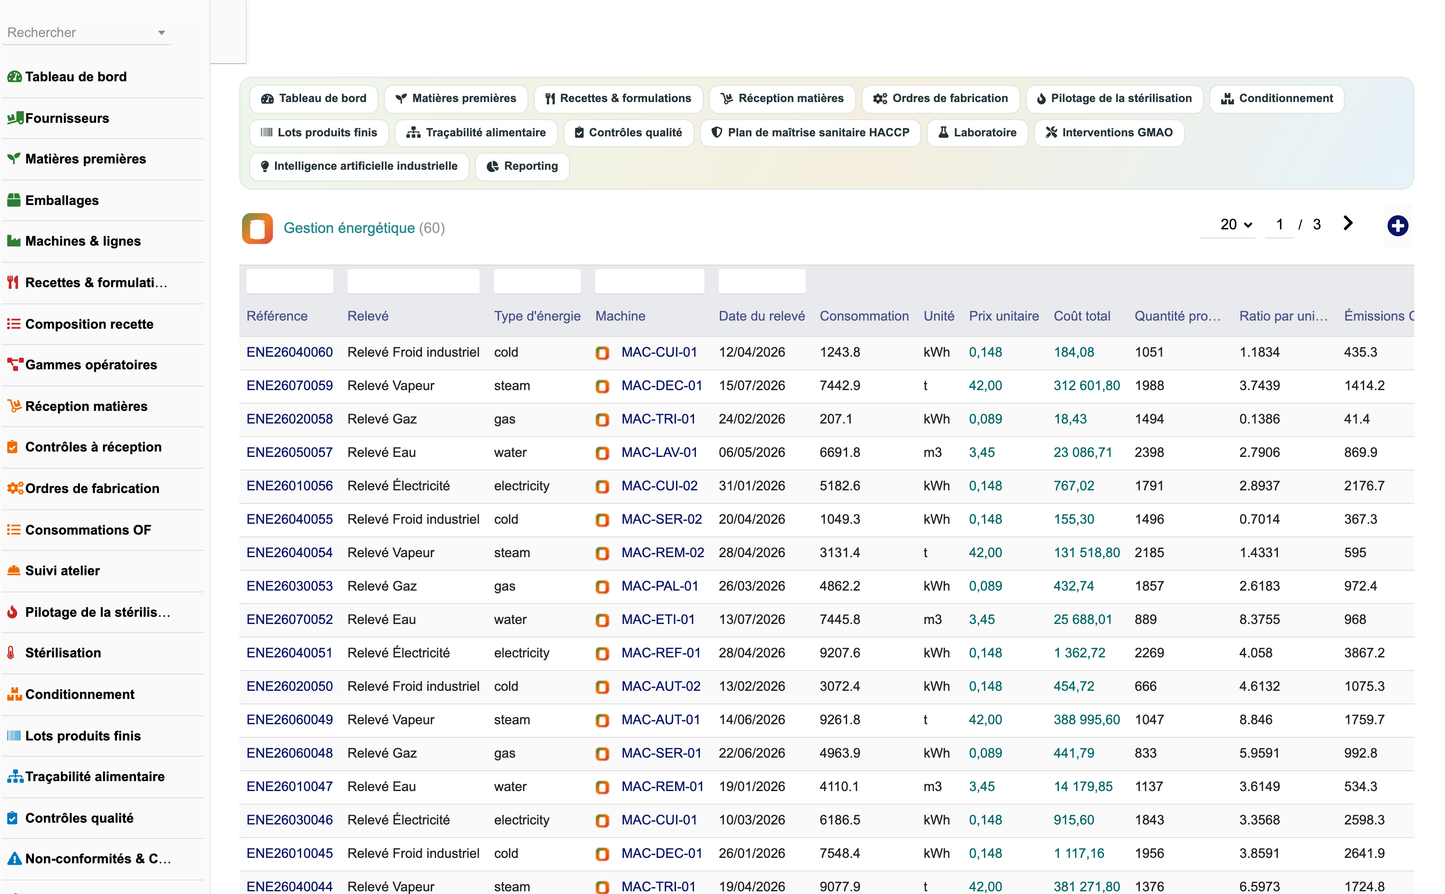
Task: Click the Traçabilité alimentaire sitemap icon in sidebar
Action: [15, 777]
